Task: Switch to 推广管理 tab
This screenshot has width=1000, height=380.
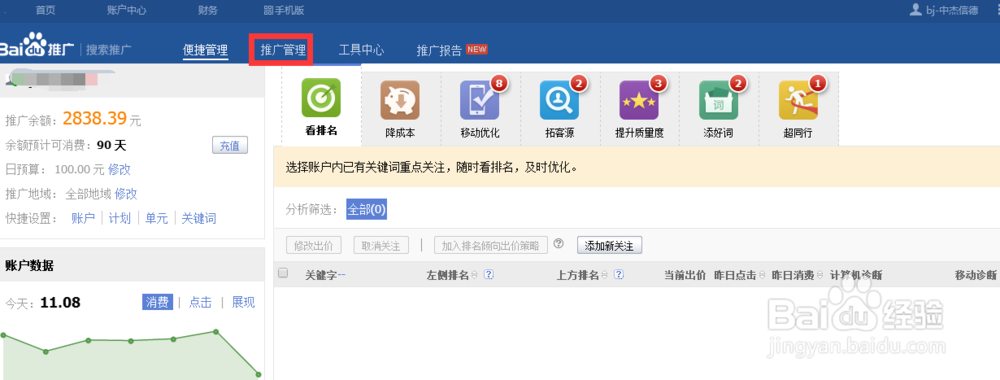Action: click(283, 50)
